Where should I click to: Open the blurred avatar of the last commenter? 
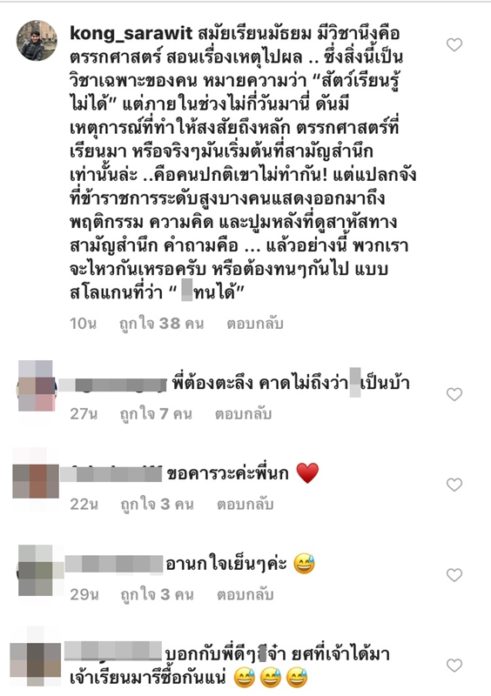(x=36, y=658)
